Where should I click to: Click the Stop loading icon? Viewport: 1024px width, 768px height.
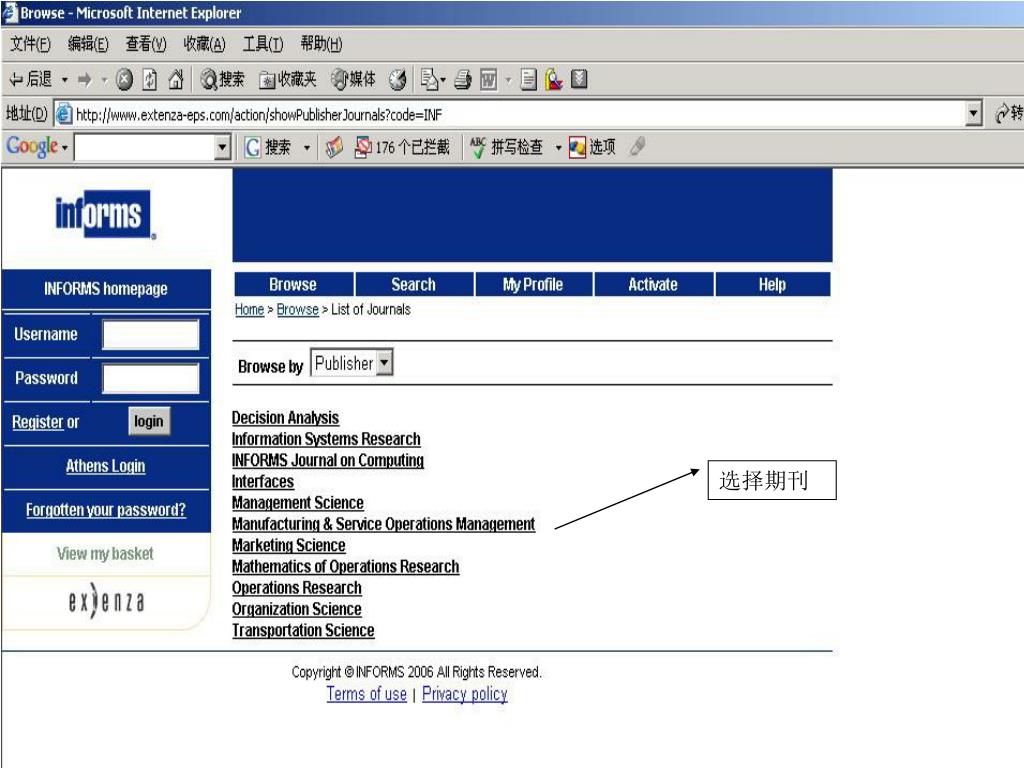(x=124, y=80)
